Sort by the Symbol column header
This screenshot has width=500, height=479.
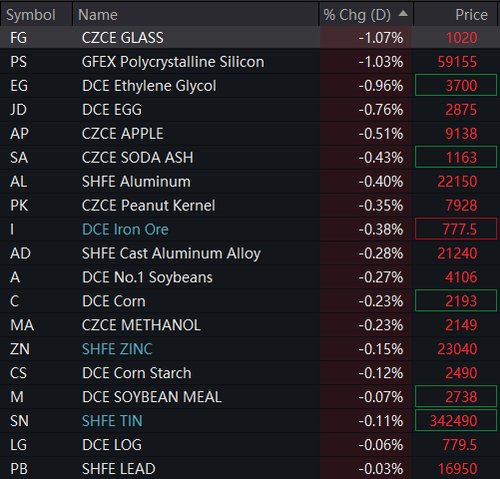31,15
